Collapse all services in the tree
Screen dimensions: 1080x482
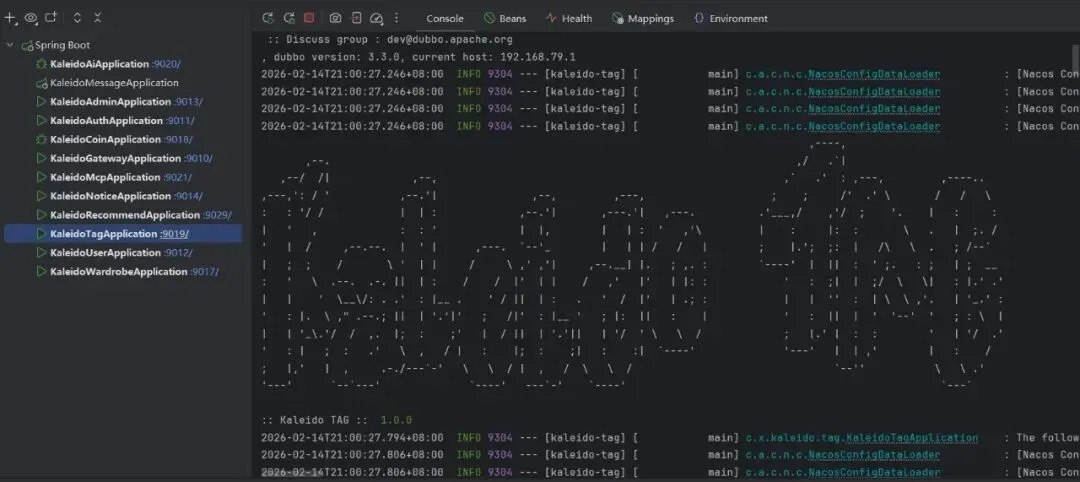[98, 18]
